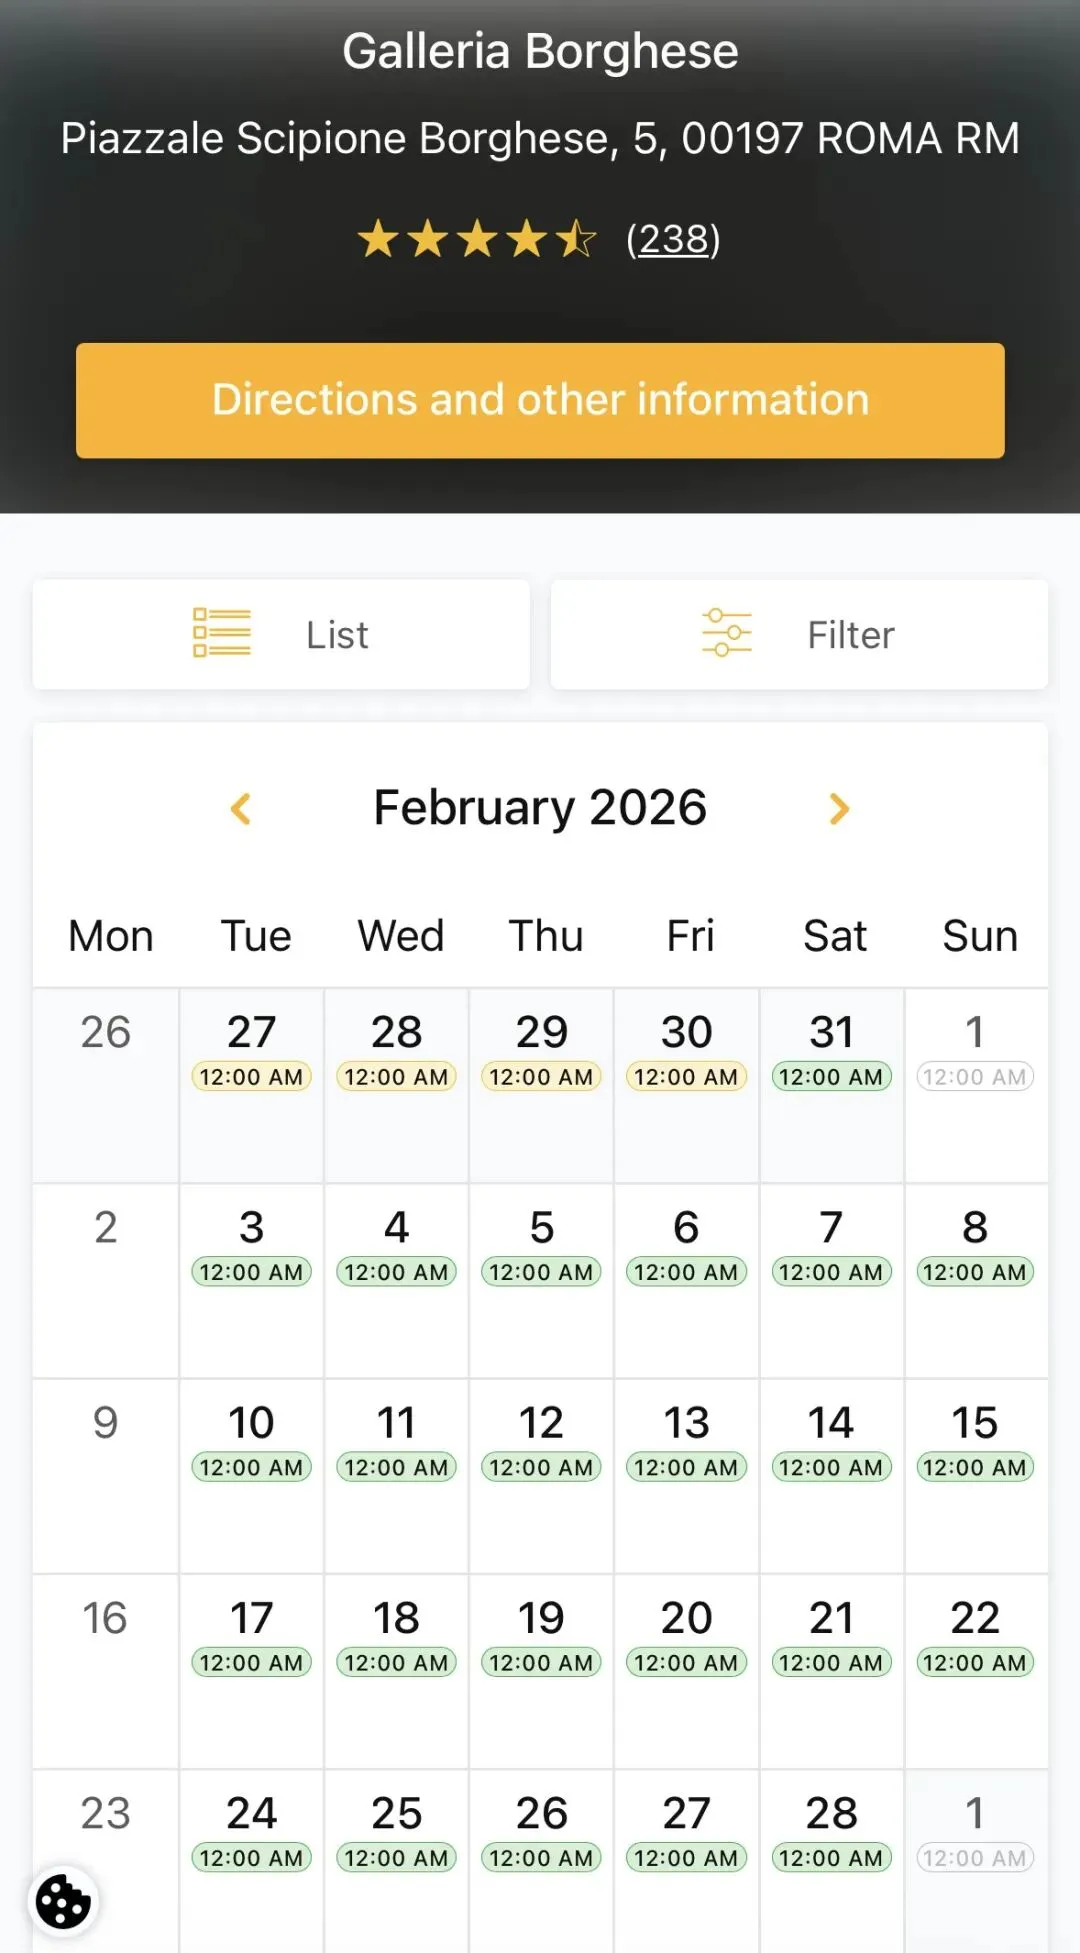Viewport: 1080px width, 1953px height.
Task: Click February 12 date number
Action: [541, 1422]
